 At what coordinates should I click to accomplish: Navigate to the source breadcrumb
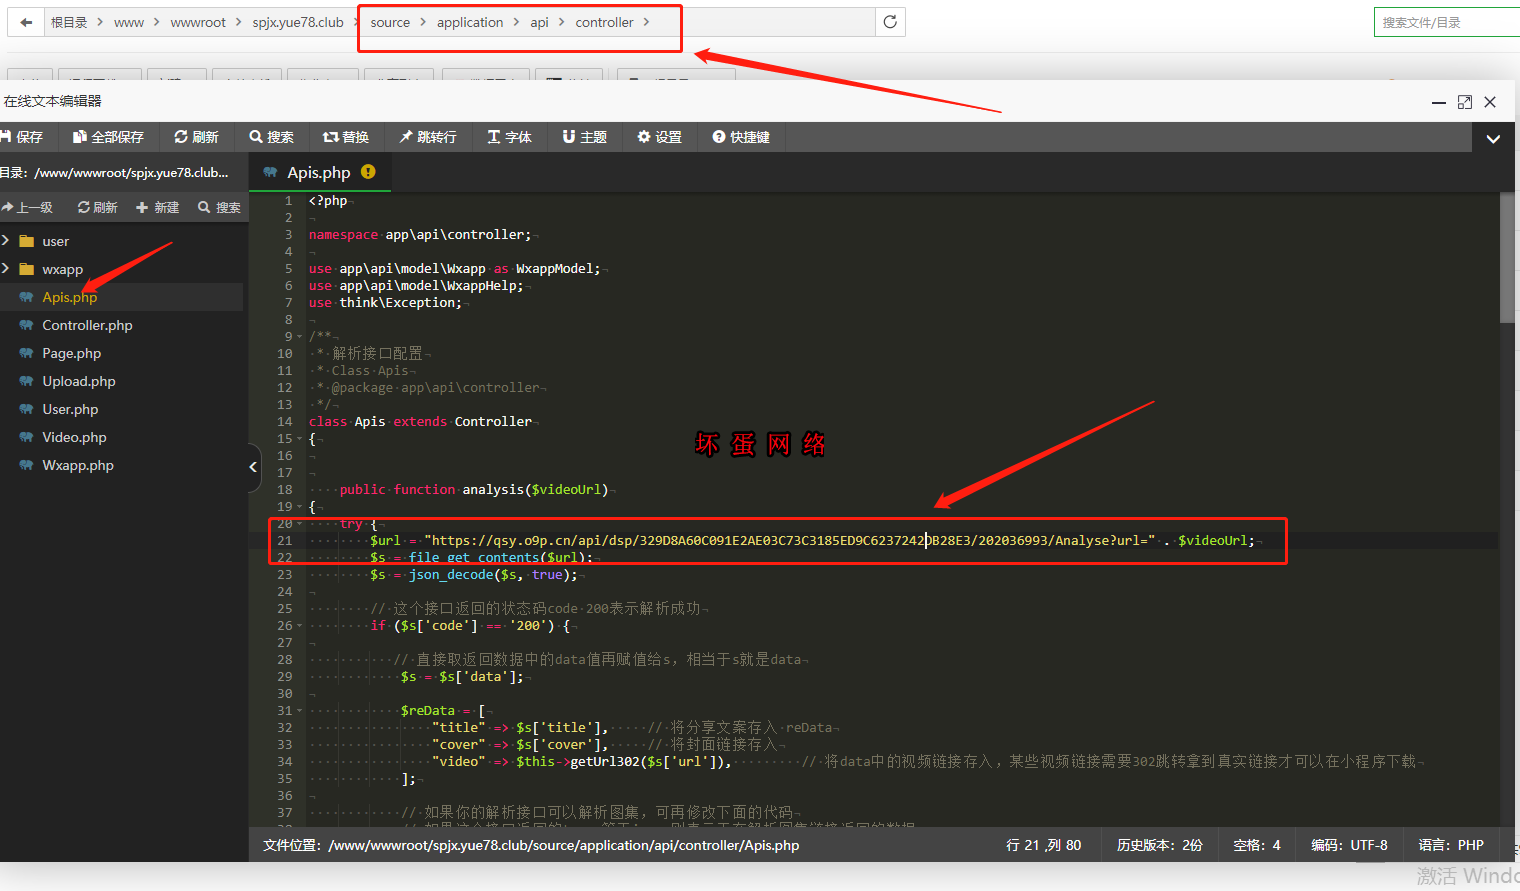point(390,22)
